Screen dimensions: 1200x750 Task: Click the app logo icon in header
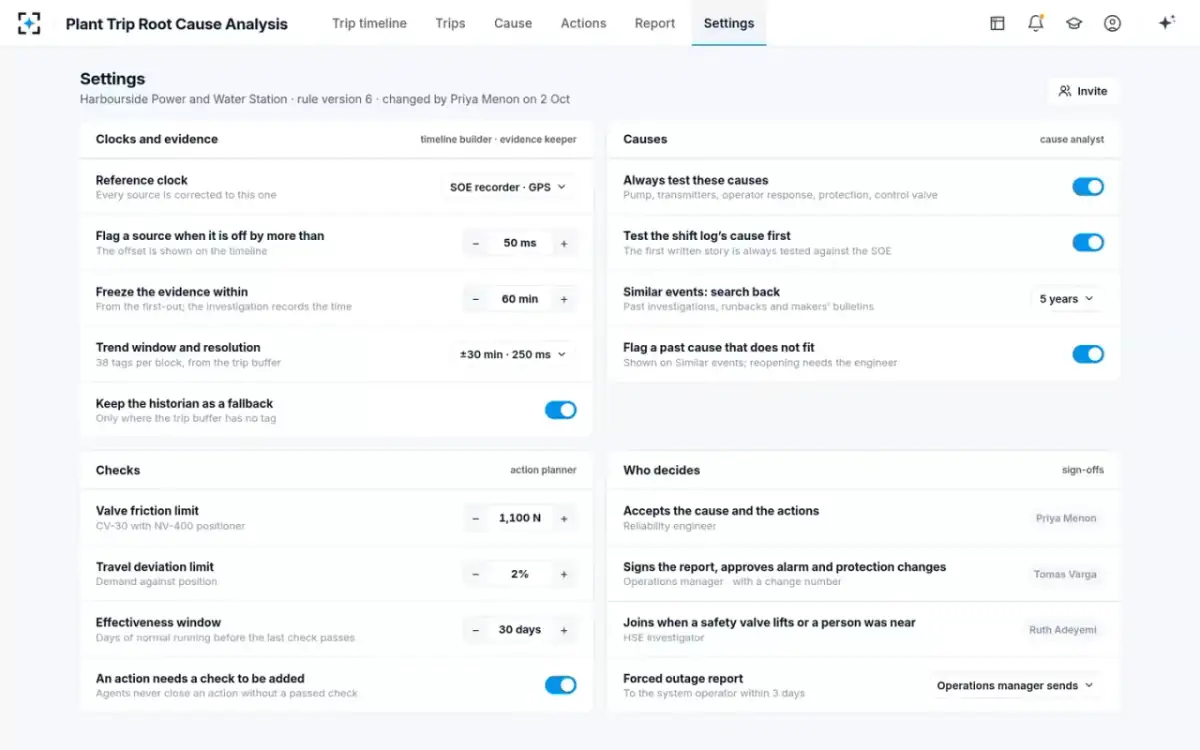[x=29, y=23]
